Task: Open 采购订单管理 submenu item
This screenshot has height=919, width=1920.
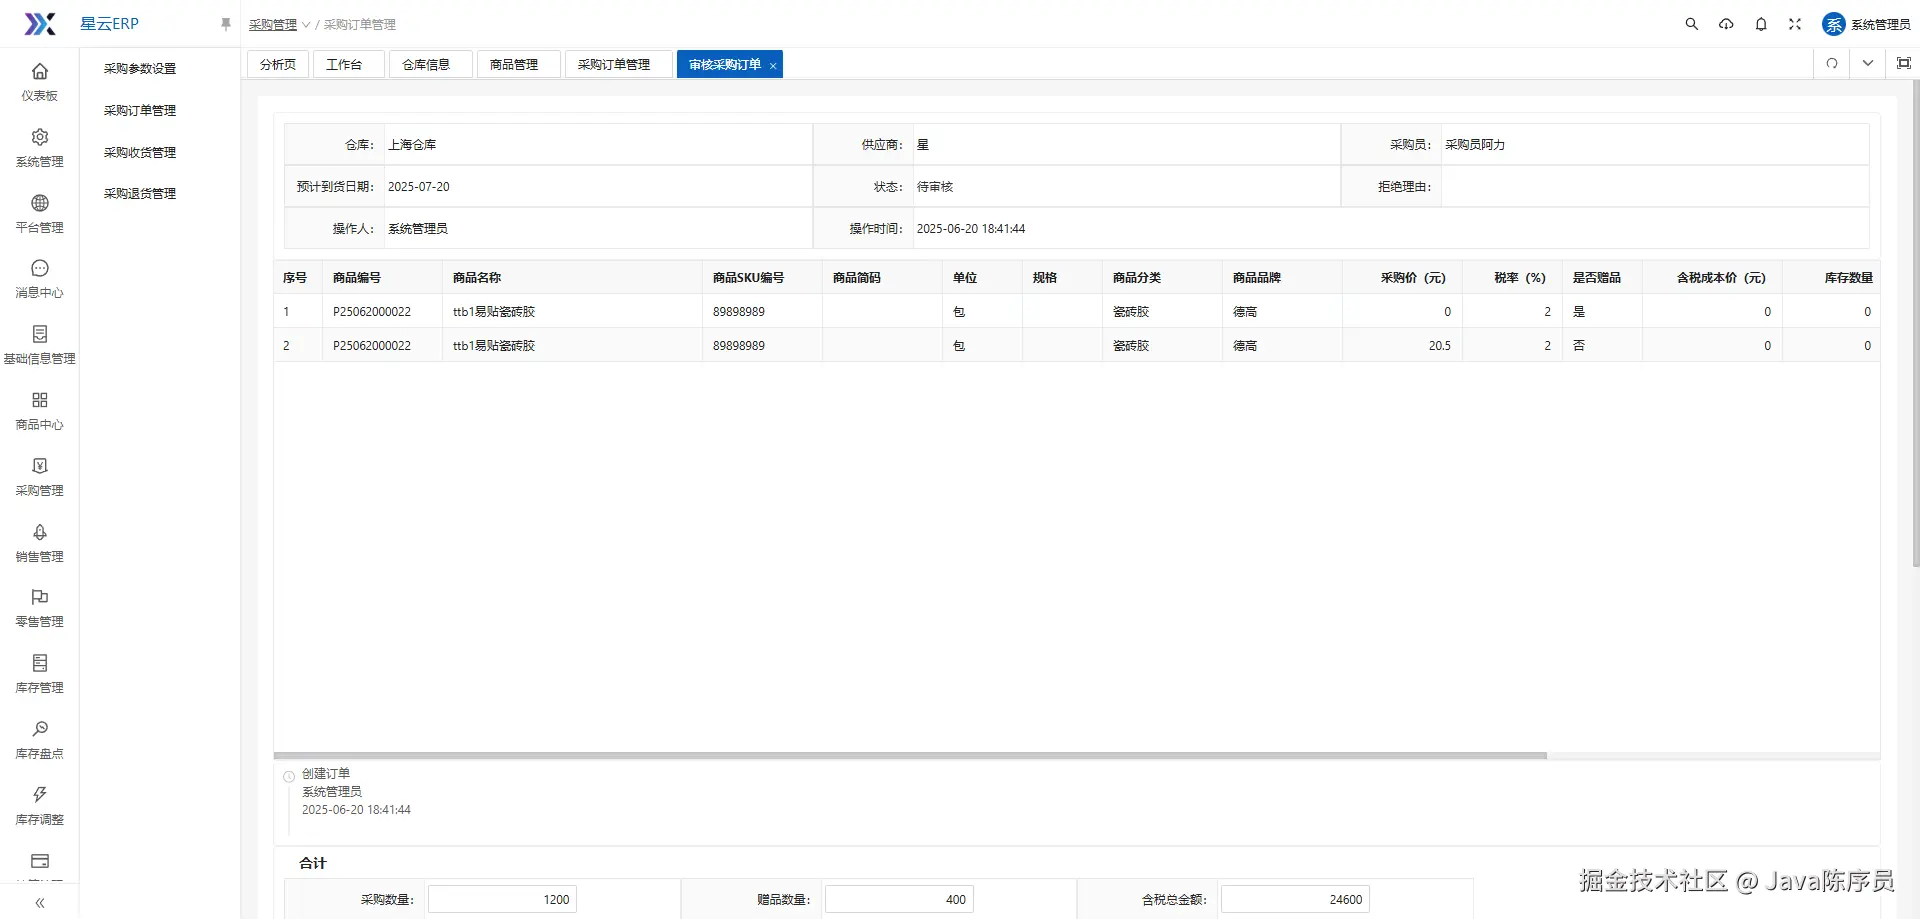Action: 140,111
